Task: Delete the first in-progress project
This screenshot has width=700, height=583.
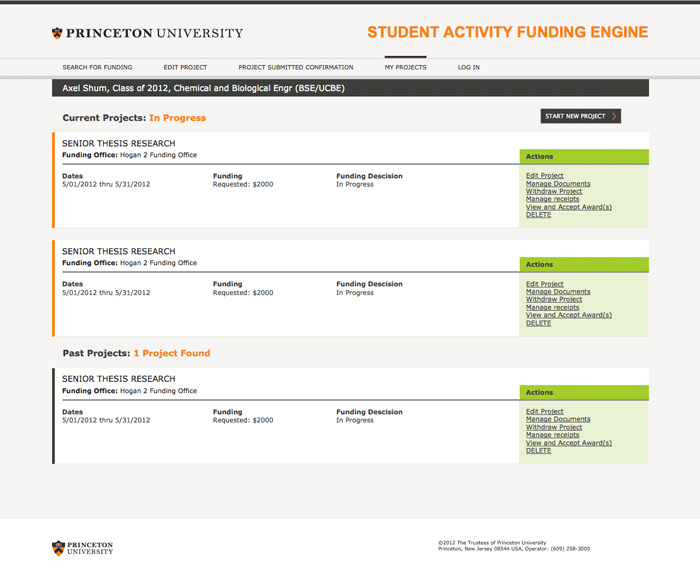Action: coord(538,215)
